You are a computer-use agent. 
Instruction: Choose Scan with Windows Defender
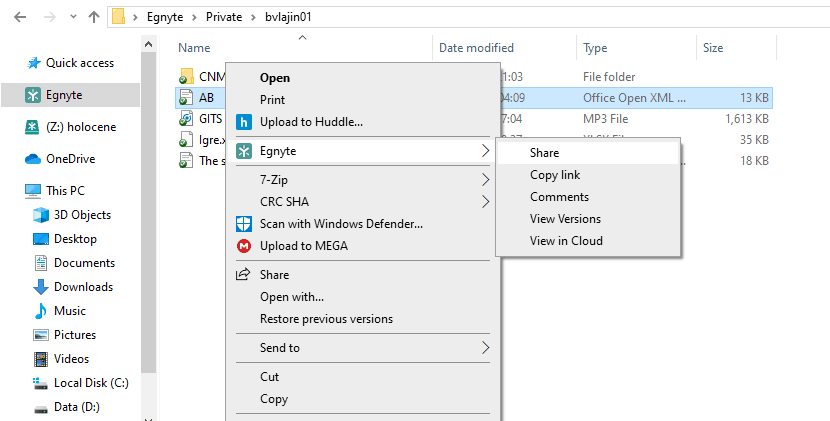click(341, 224)
